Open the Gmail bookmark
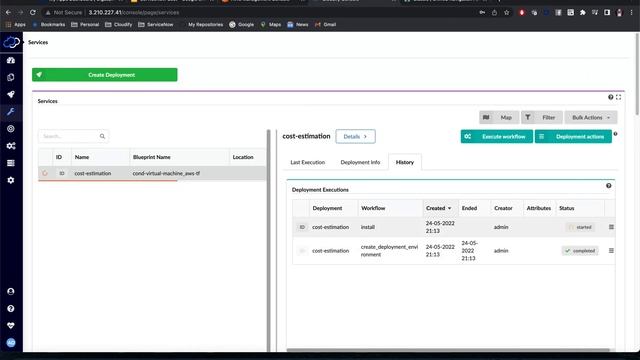The width and height of the screenshot is (640, 360). tap(325, 24)
